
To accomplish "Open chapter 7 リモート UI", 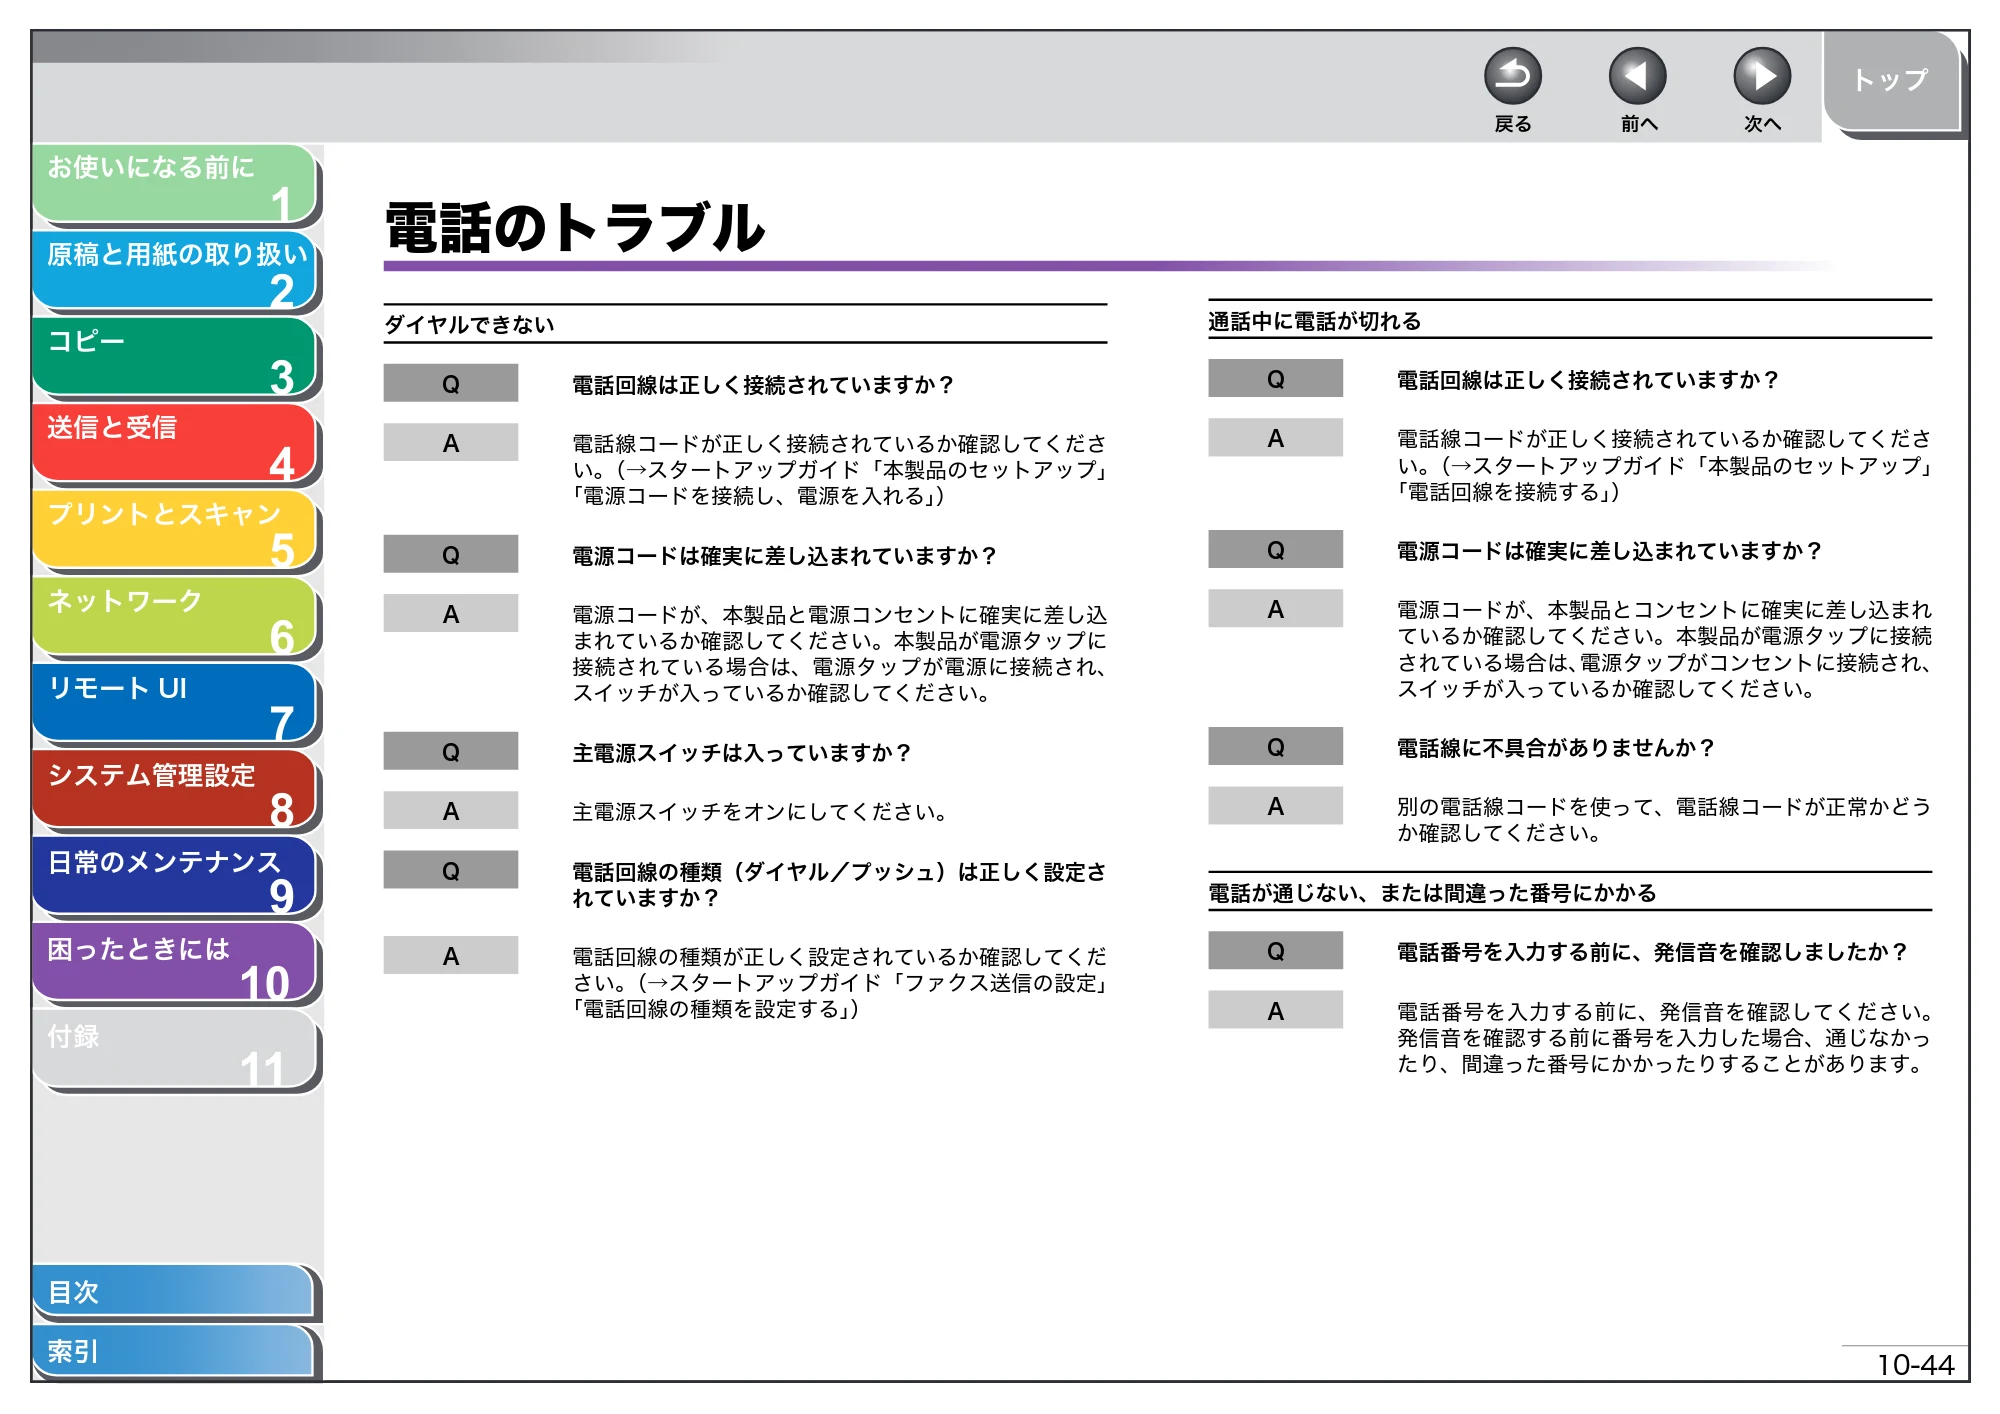I will [x=175, y=704].
